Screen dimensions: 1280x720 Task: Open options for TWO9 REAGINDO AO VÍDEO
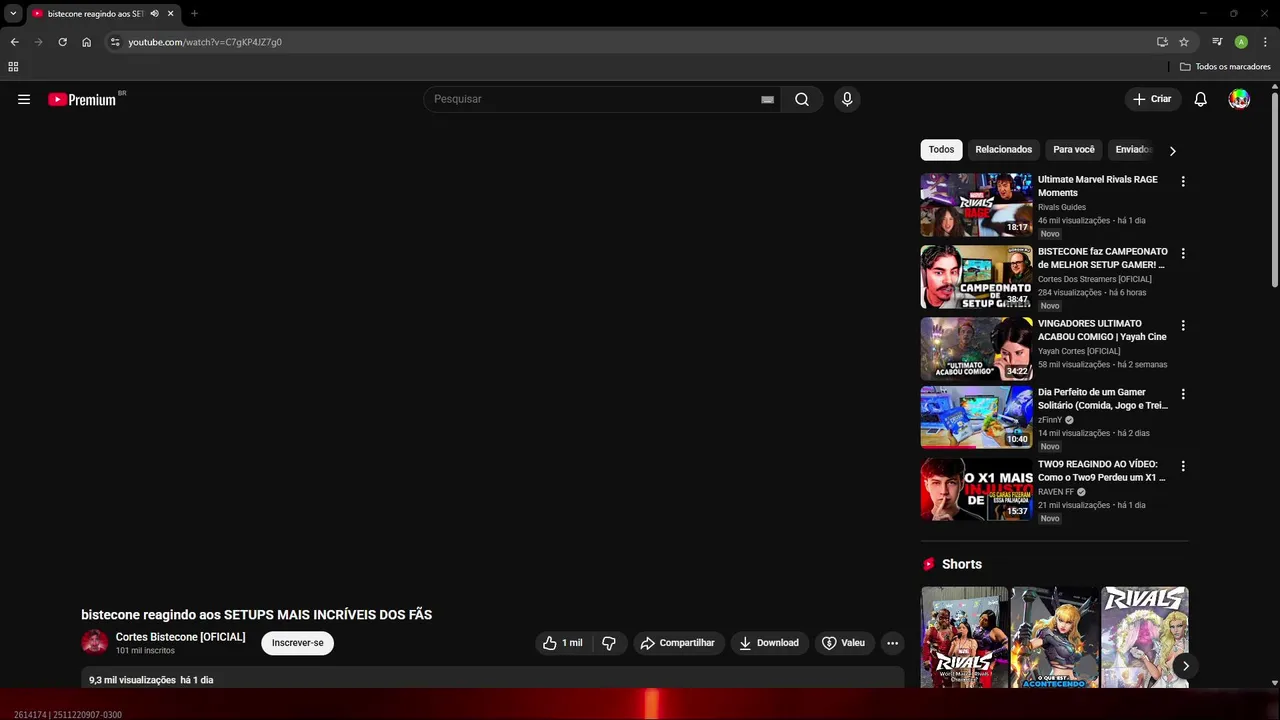tap(1183, 466)
